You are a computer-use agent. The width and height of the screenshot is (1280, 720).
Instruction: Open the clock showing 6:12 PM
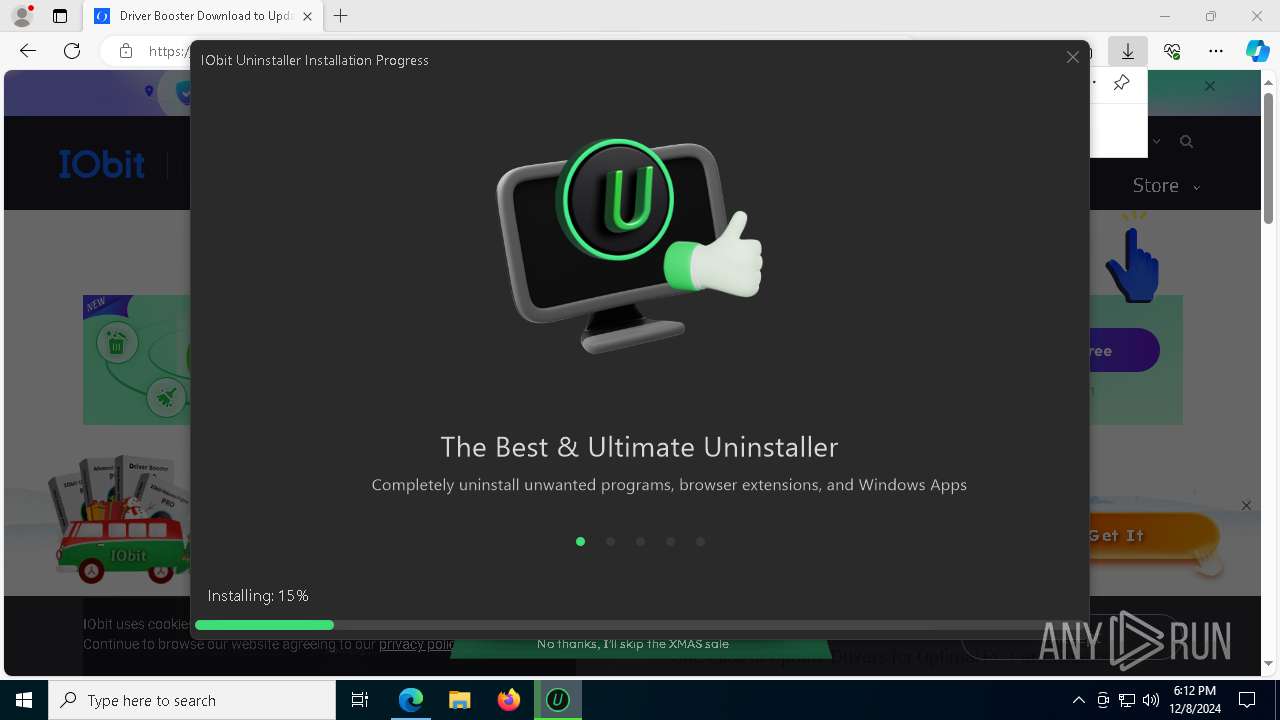(x=1194, y=700)
